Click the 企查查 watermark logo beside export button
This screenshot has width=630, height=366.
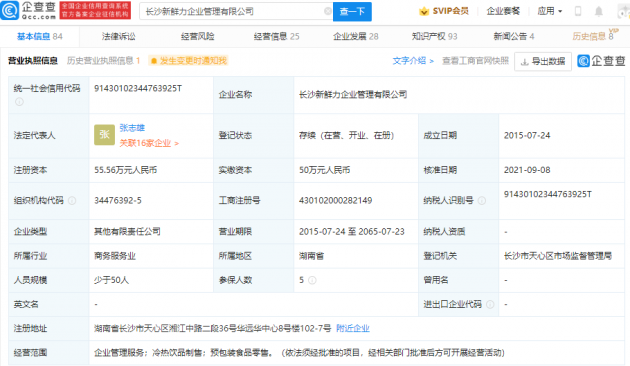pyautogui.click(x=601, y=61)
